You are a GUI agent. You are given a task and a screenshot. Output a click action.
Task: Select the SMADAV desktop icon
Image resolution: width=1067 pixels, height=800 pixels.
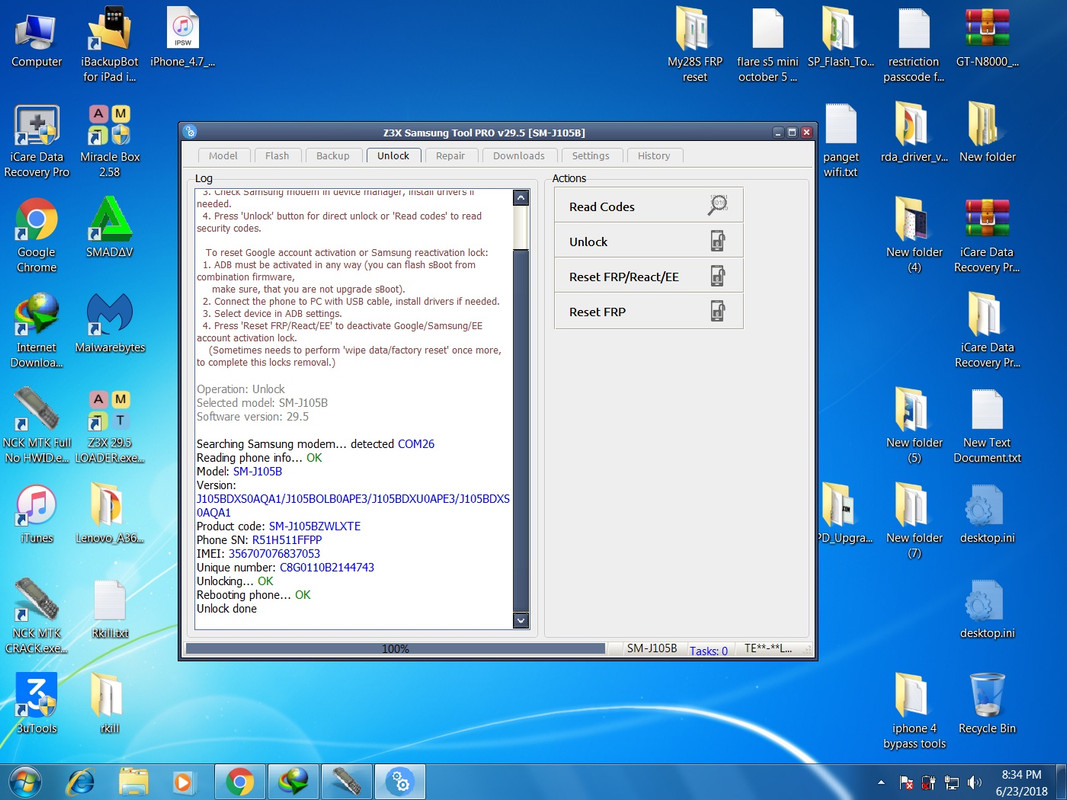pos(110,228)
